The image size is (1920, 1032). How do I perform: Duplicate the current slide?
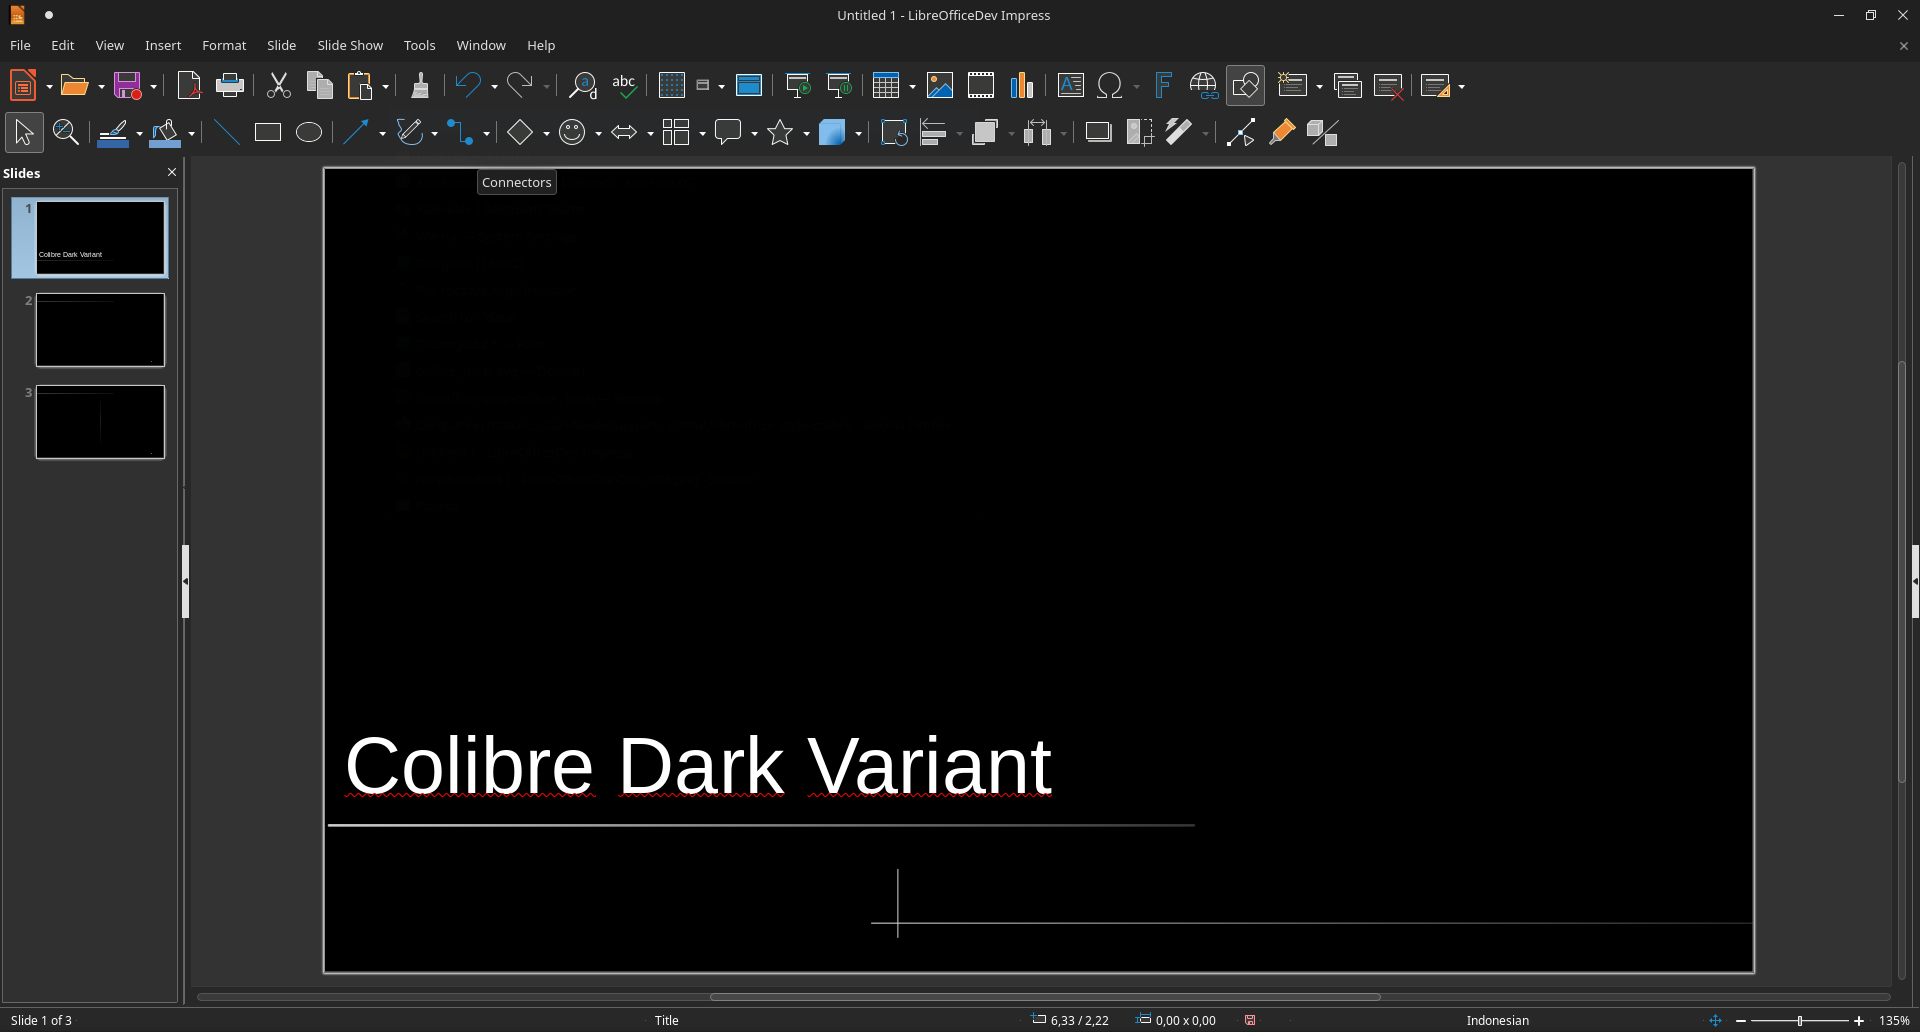1348,86
